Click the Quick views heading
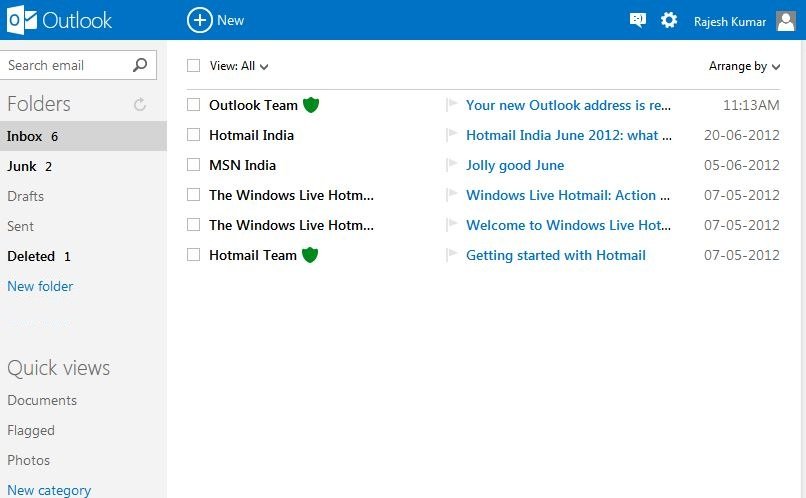806x498 pixels. click(x=59, y=368)
